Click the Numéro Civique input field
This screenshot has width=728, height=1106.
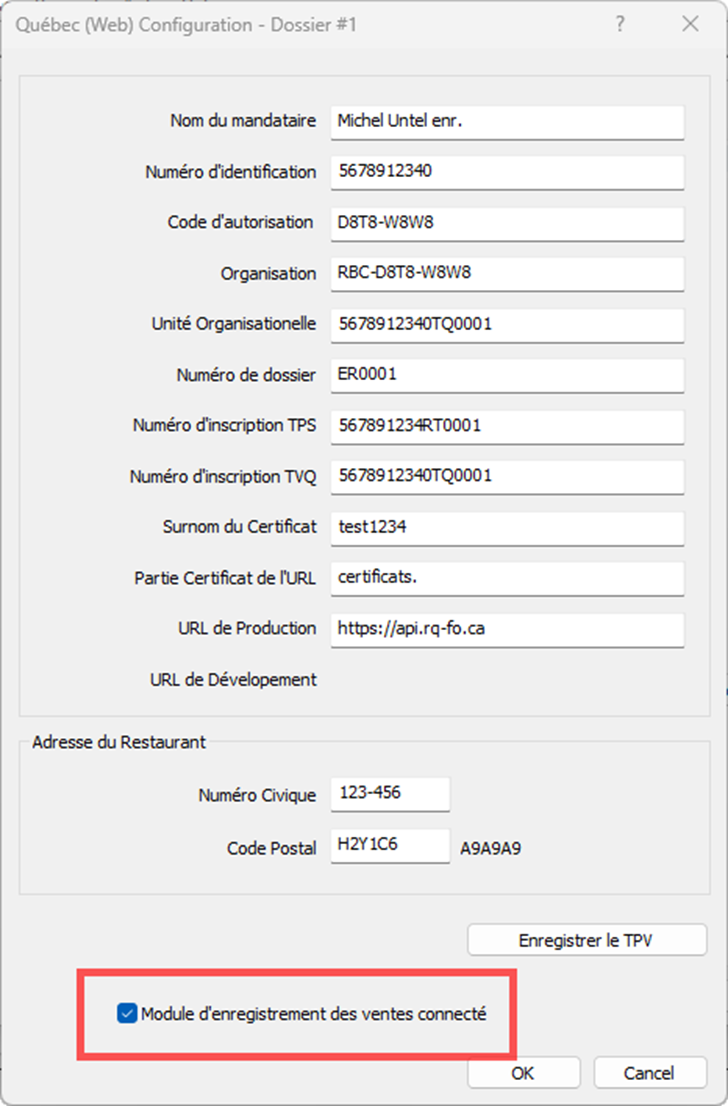pos(390,794)
